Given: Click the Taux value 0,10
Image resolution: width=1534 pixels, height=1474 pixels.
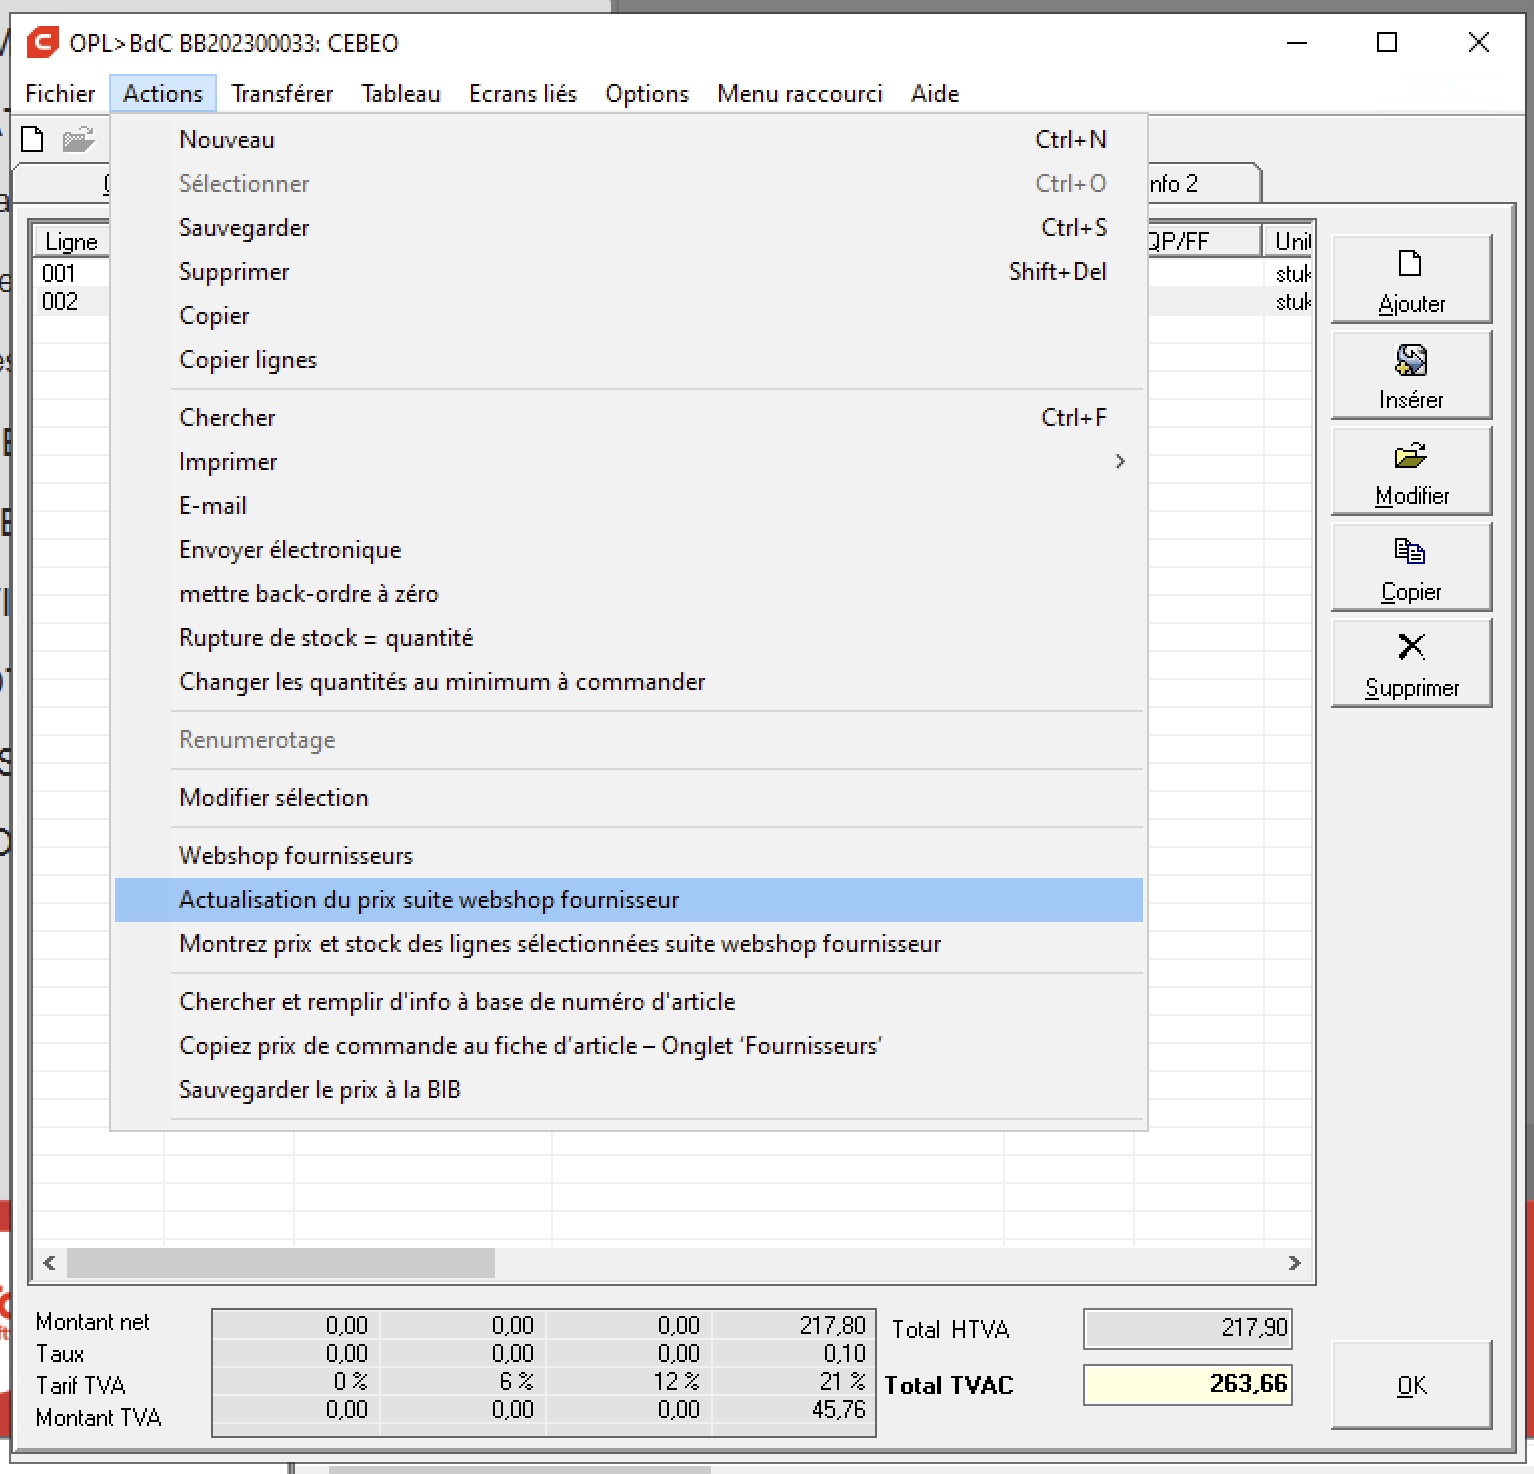Looking at the screenshot, I should point(844,1354).
